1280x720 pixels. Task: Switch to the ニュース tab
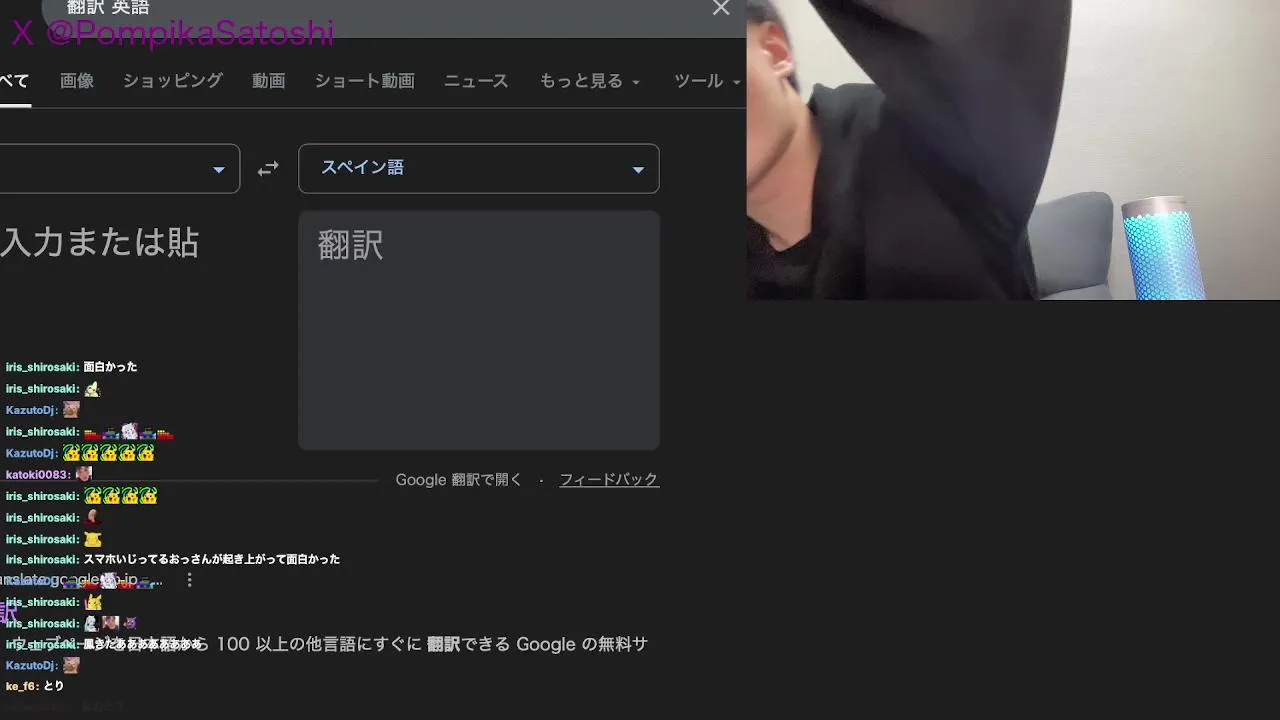[x=476, y=81]
